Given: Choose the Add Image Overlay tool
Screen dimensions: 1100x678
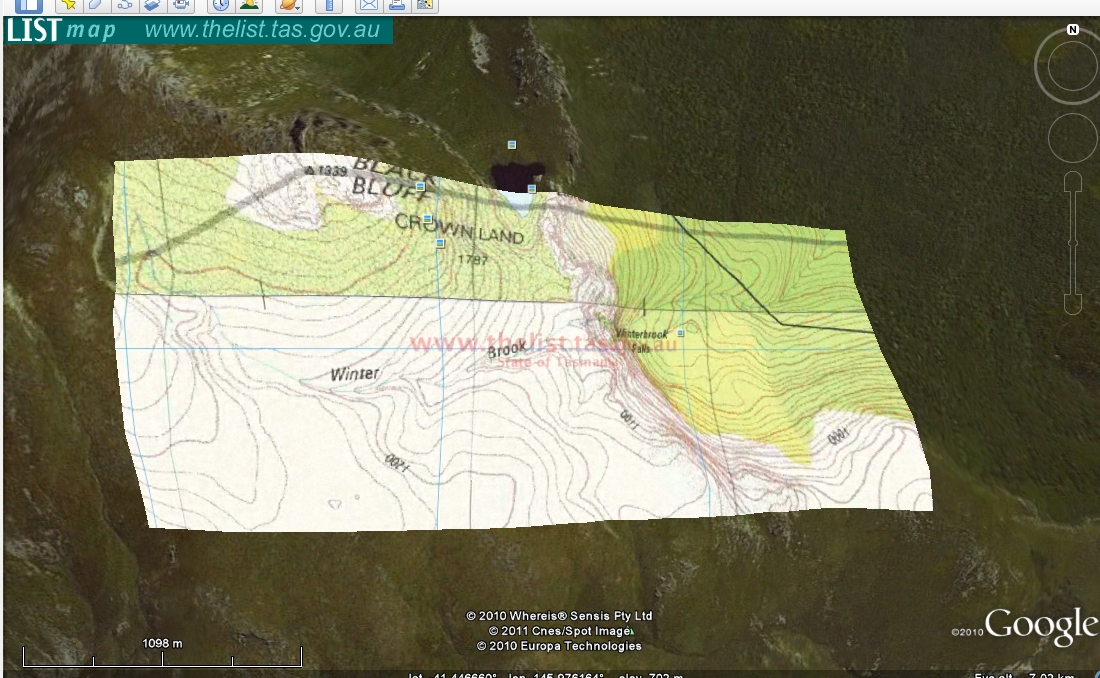Looking at the screenshot, I should 152,6.
